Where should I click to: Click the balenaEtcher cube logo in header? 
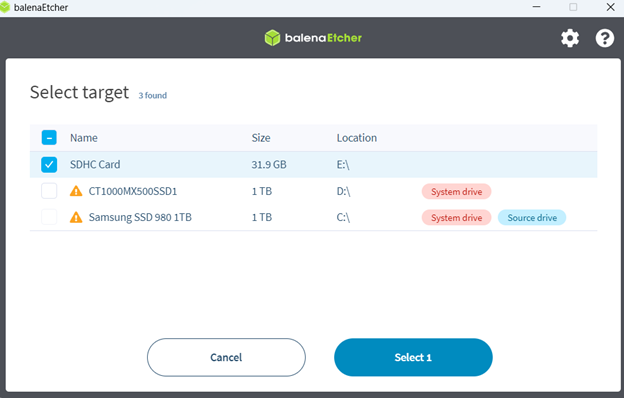click(x=273, y=38)
